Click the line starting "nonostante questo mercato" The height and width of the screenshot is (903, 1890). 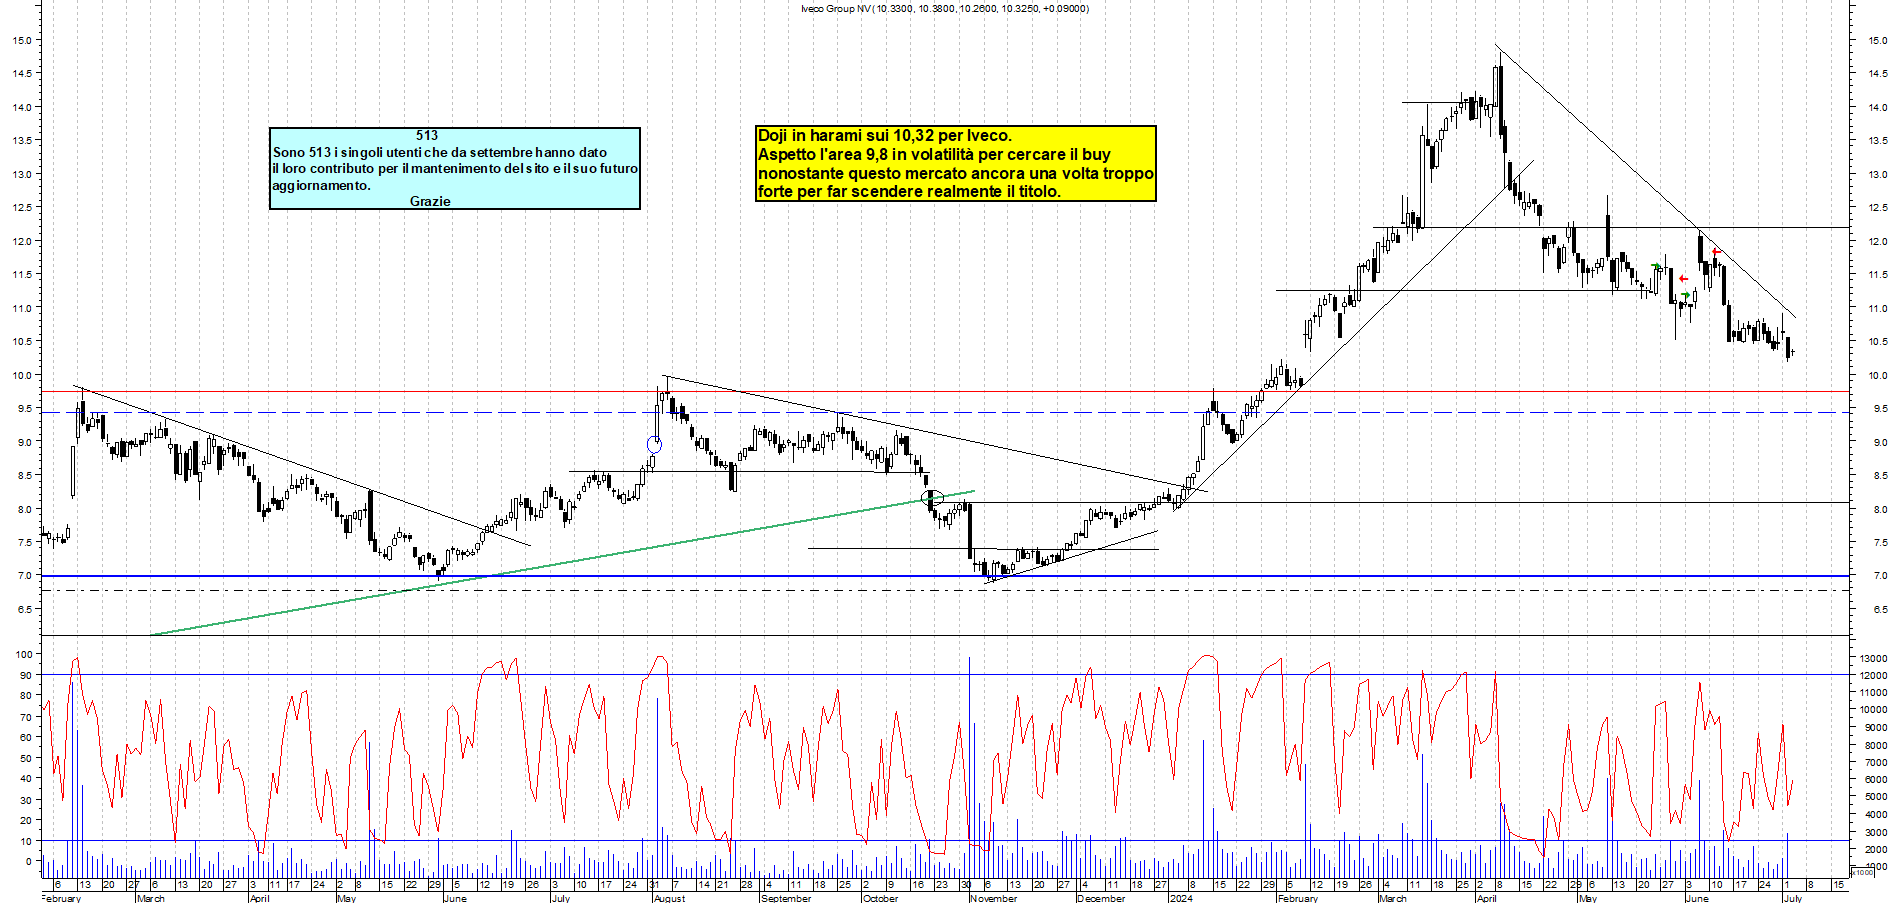pyautogui.click(x=956, y=173)
